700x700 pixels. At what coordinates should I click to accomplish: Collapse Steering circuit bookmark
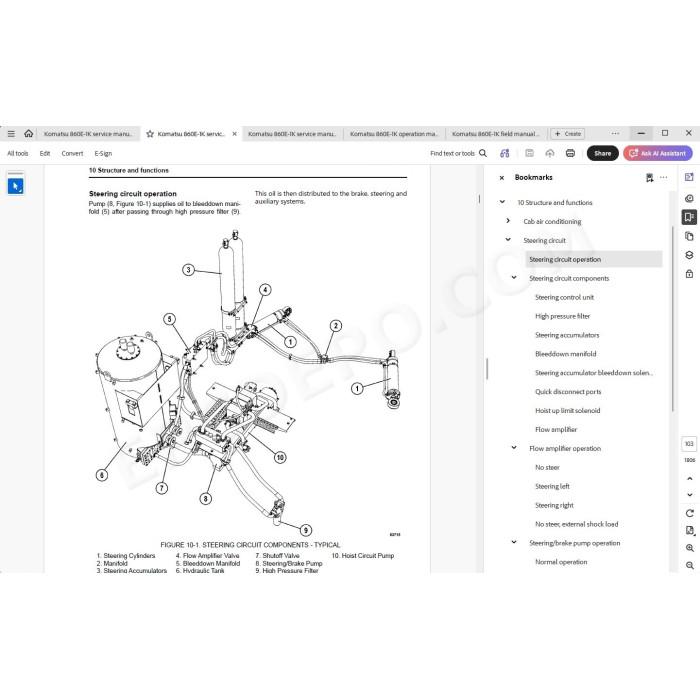508,240
